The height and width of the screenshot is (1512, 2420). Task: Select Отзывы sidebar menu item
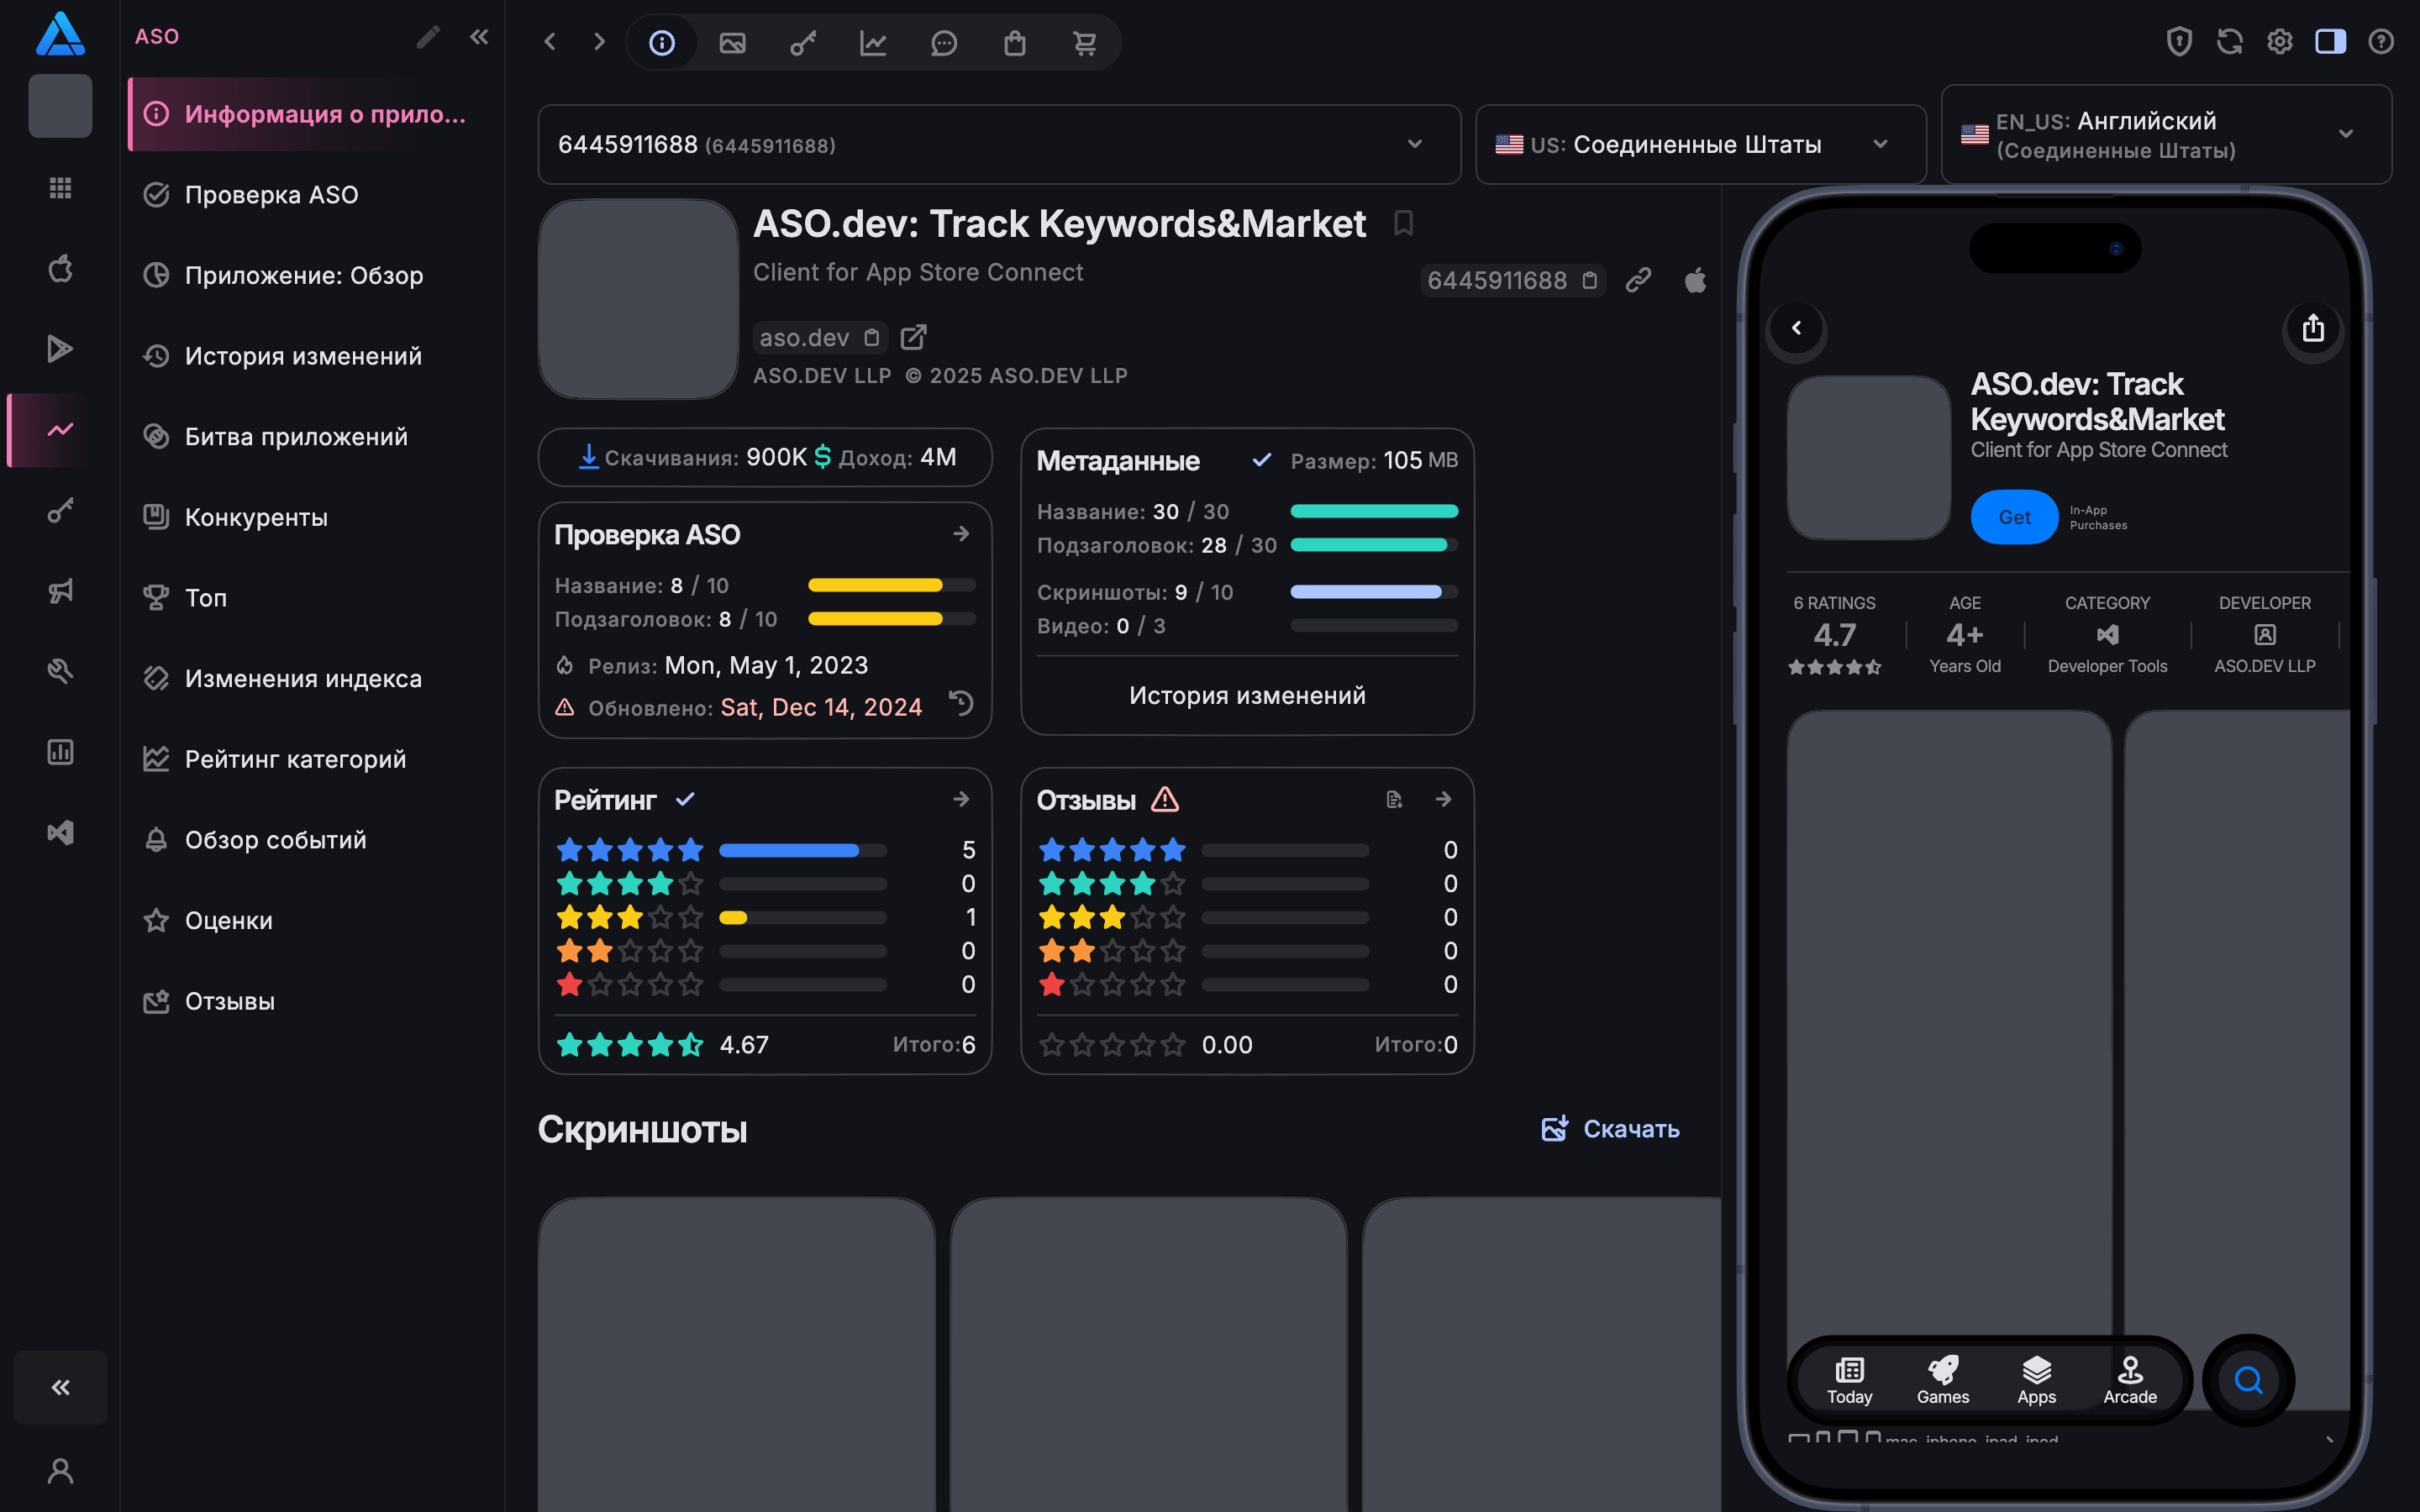tap(310, 1001)
